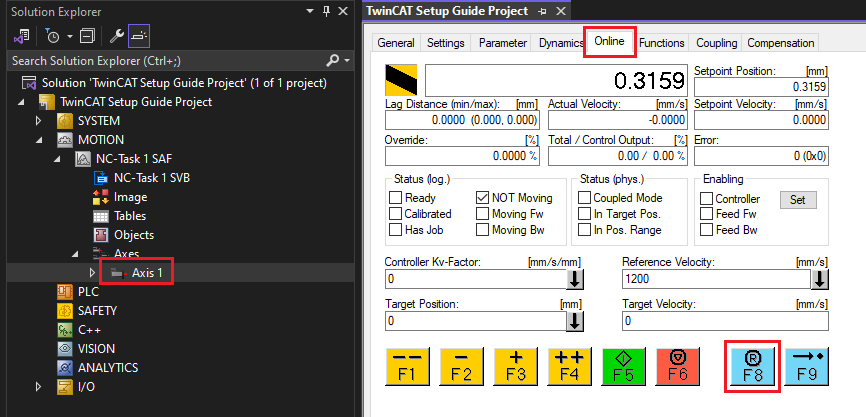The width and height of the screenshot is (866, 417).
Task: Collapse the NC-Task 1 SAF node
Action: pyautogui.click(x=57, y=159)
